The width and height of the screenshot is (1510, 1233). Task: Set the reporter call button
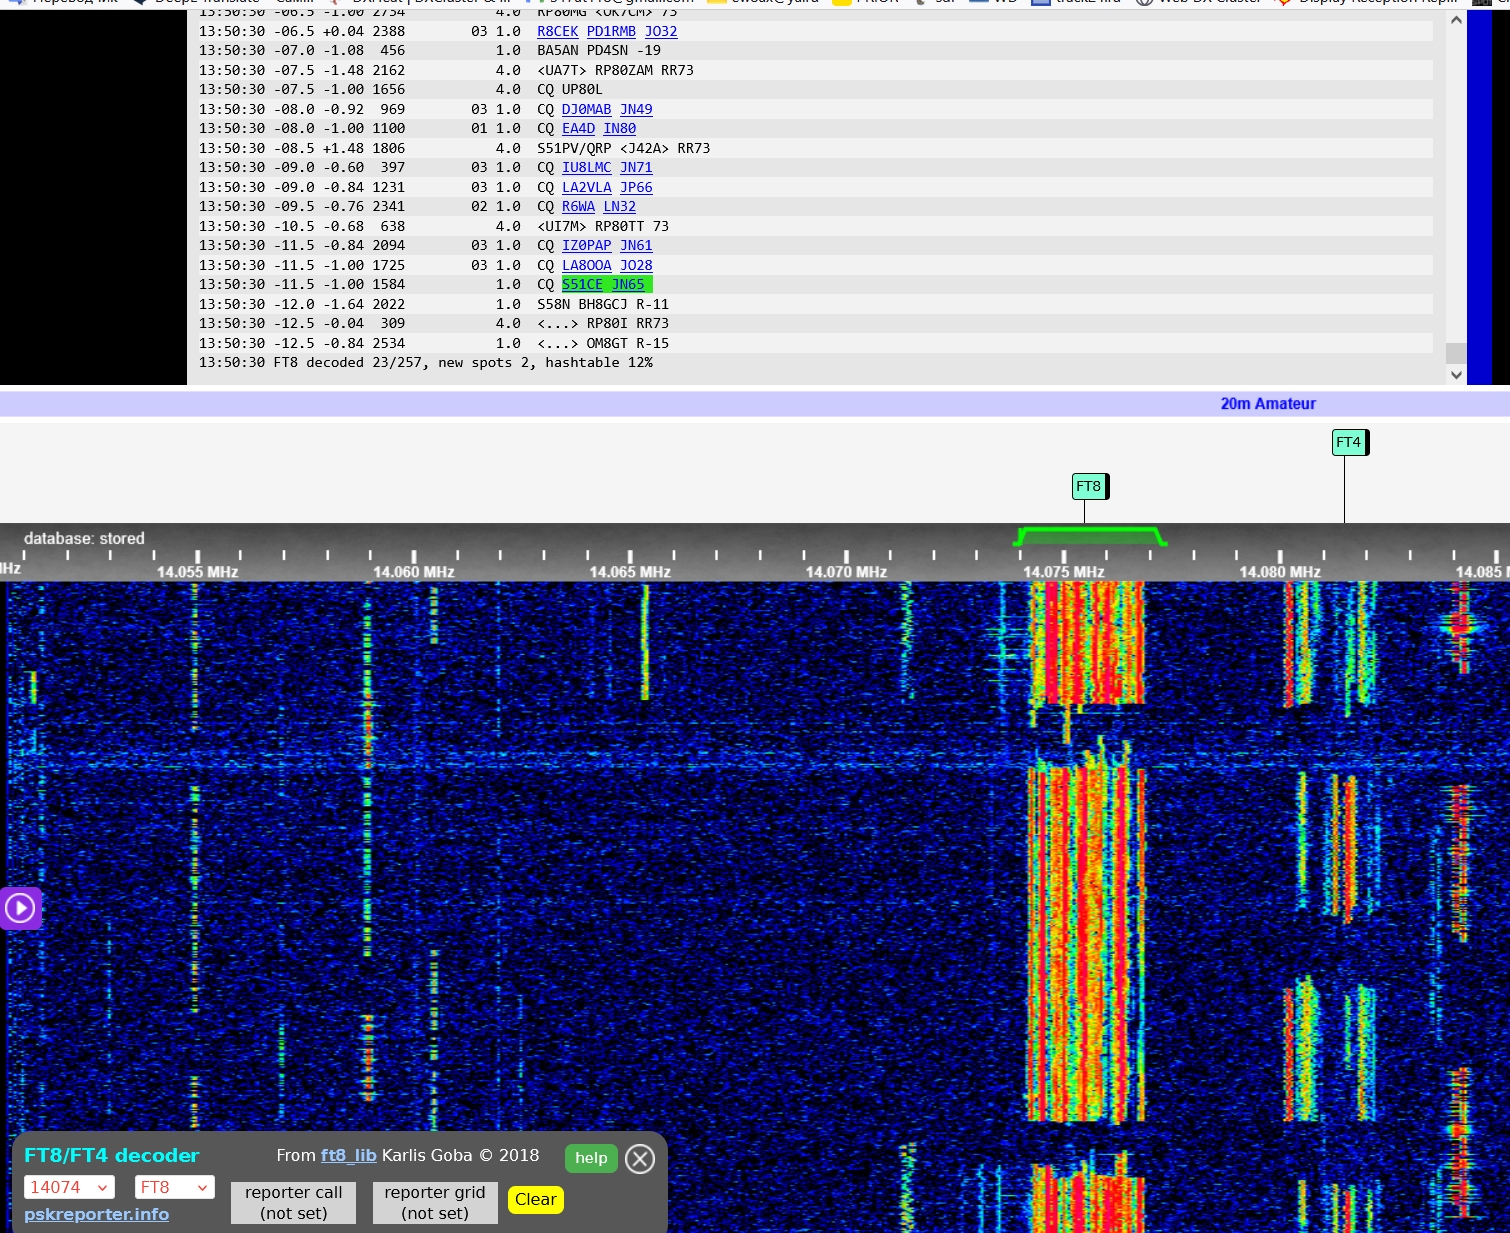pos(293,1202)
